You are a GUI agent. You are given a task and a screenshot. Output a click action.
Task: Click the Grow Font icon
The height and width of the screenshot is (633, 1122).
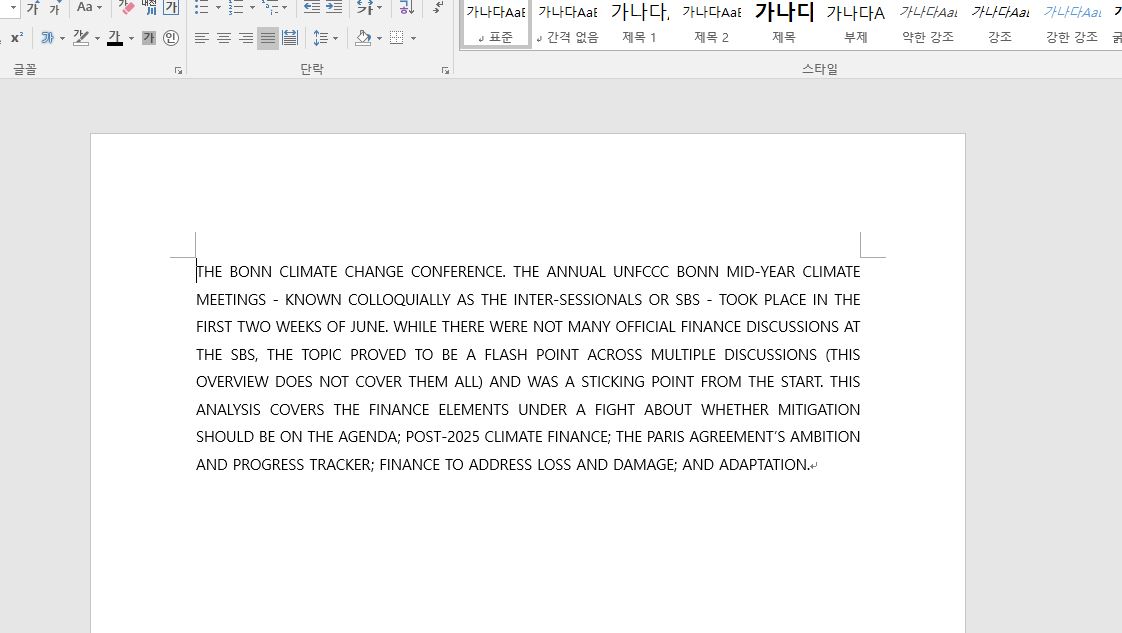click(x=33, y=8)
